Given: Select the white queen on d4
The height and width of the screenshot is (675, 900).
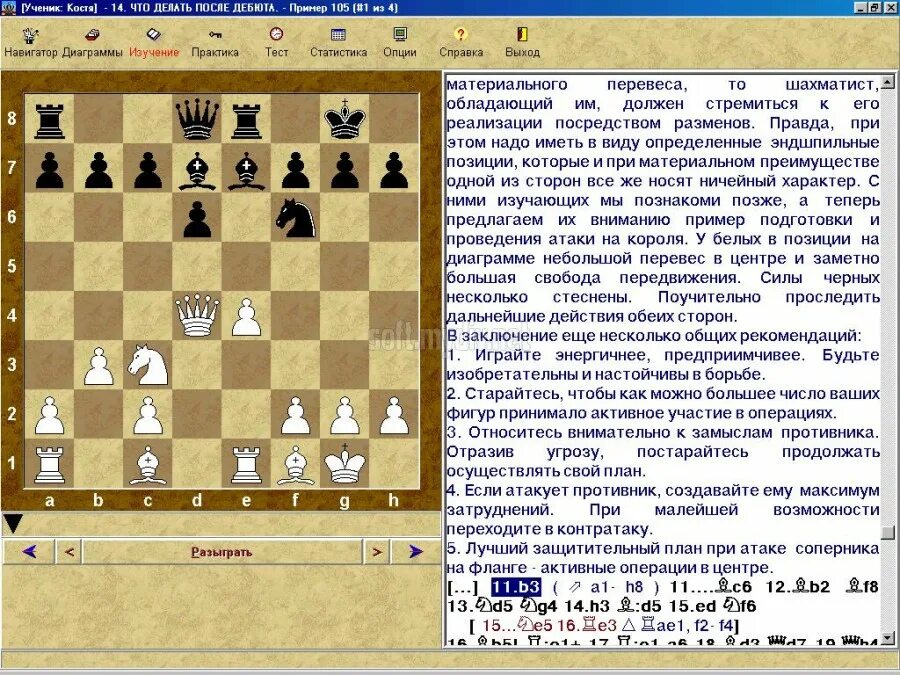Looking at the screenshot, I should [x=197, y=315].
